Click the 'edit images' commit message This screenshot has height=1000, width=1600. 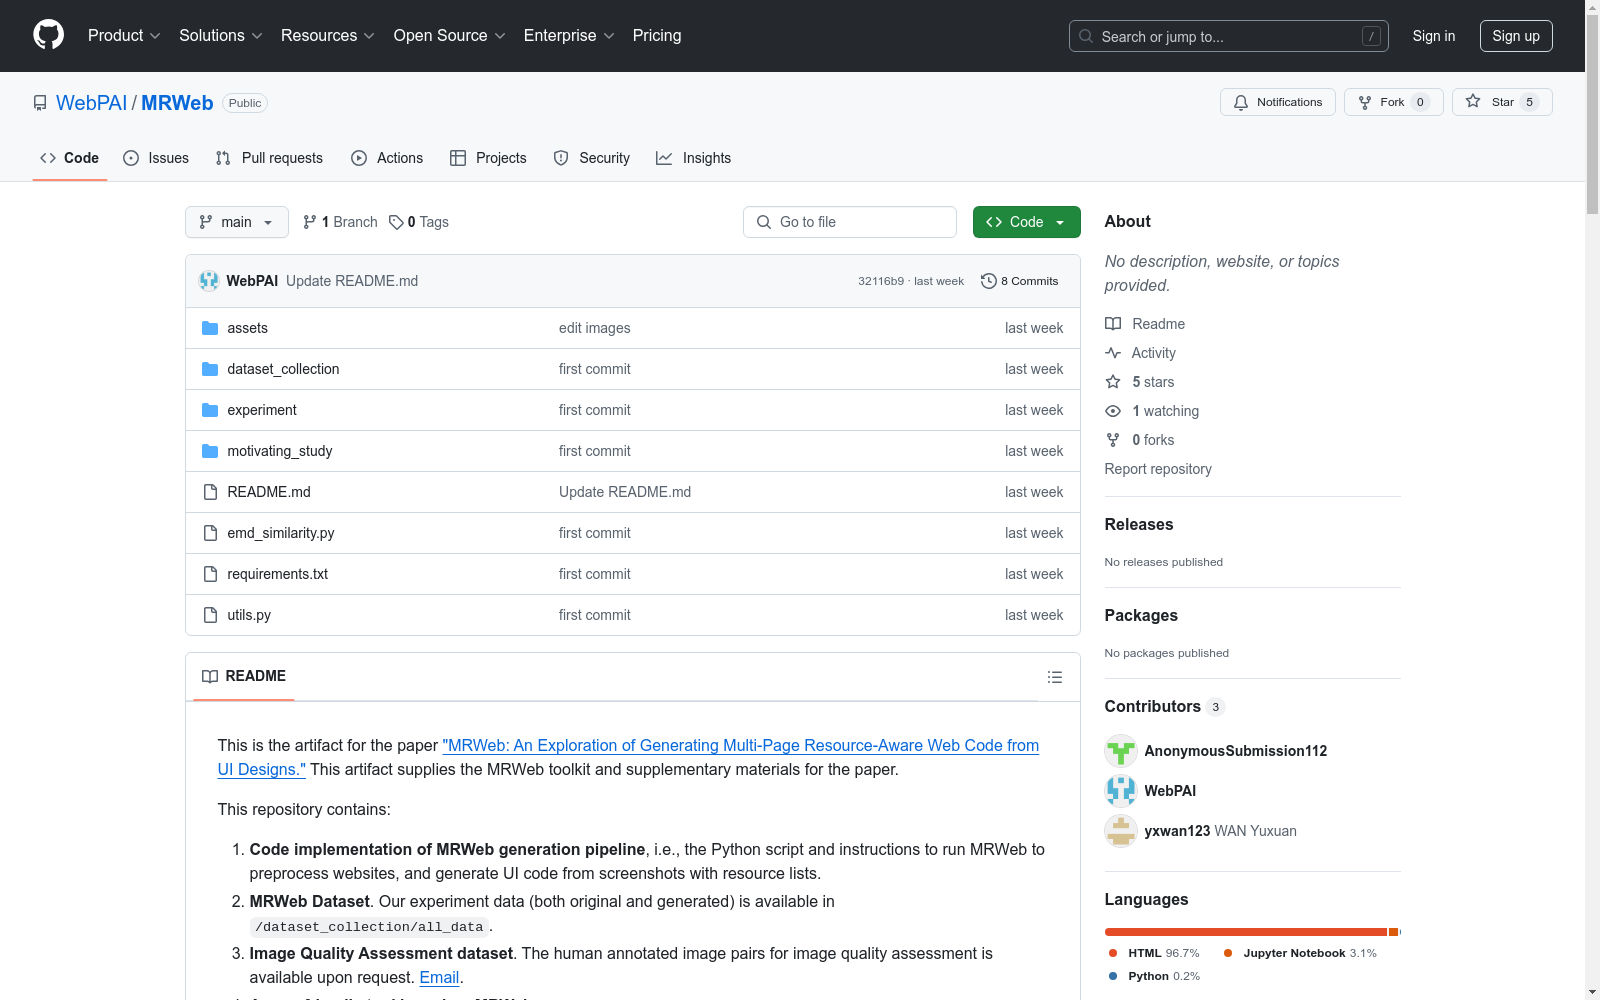point(595,328)
